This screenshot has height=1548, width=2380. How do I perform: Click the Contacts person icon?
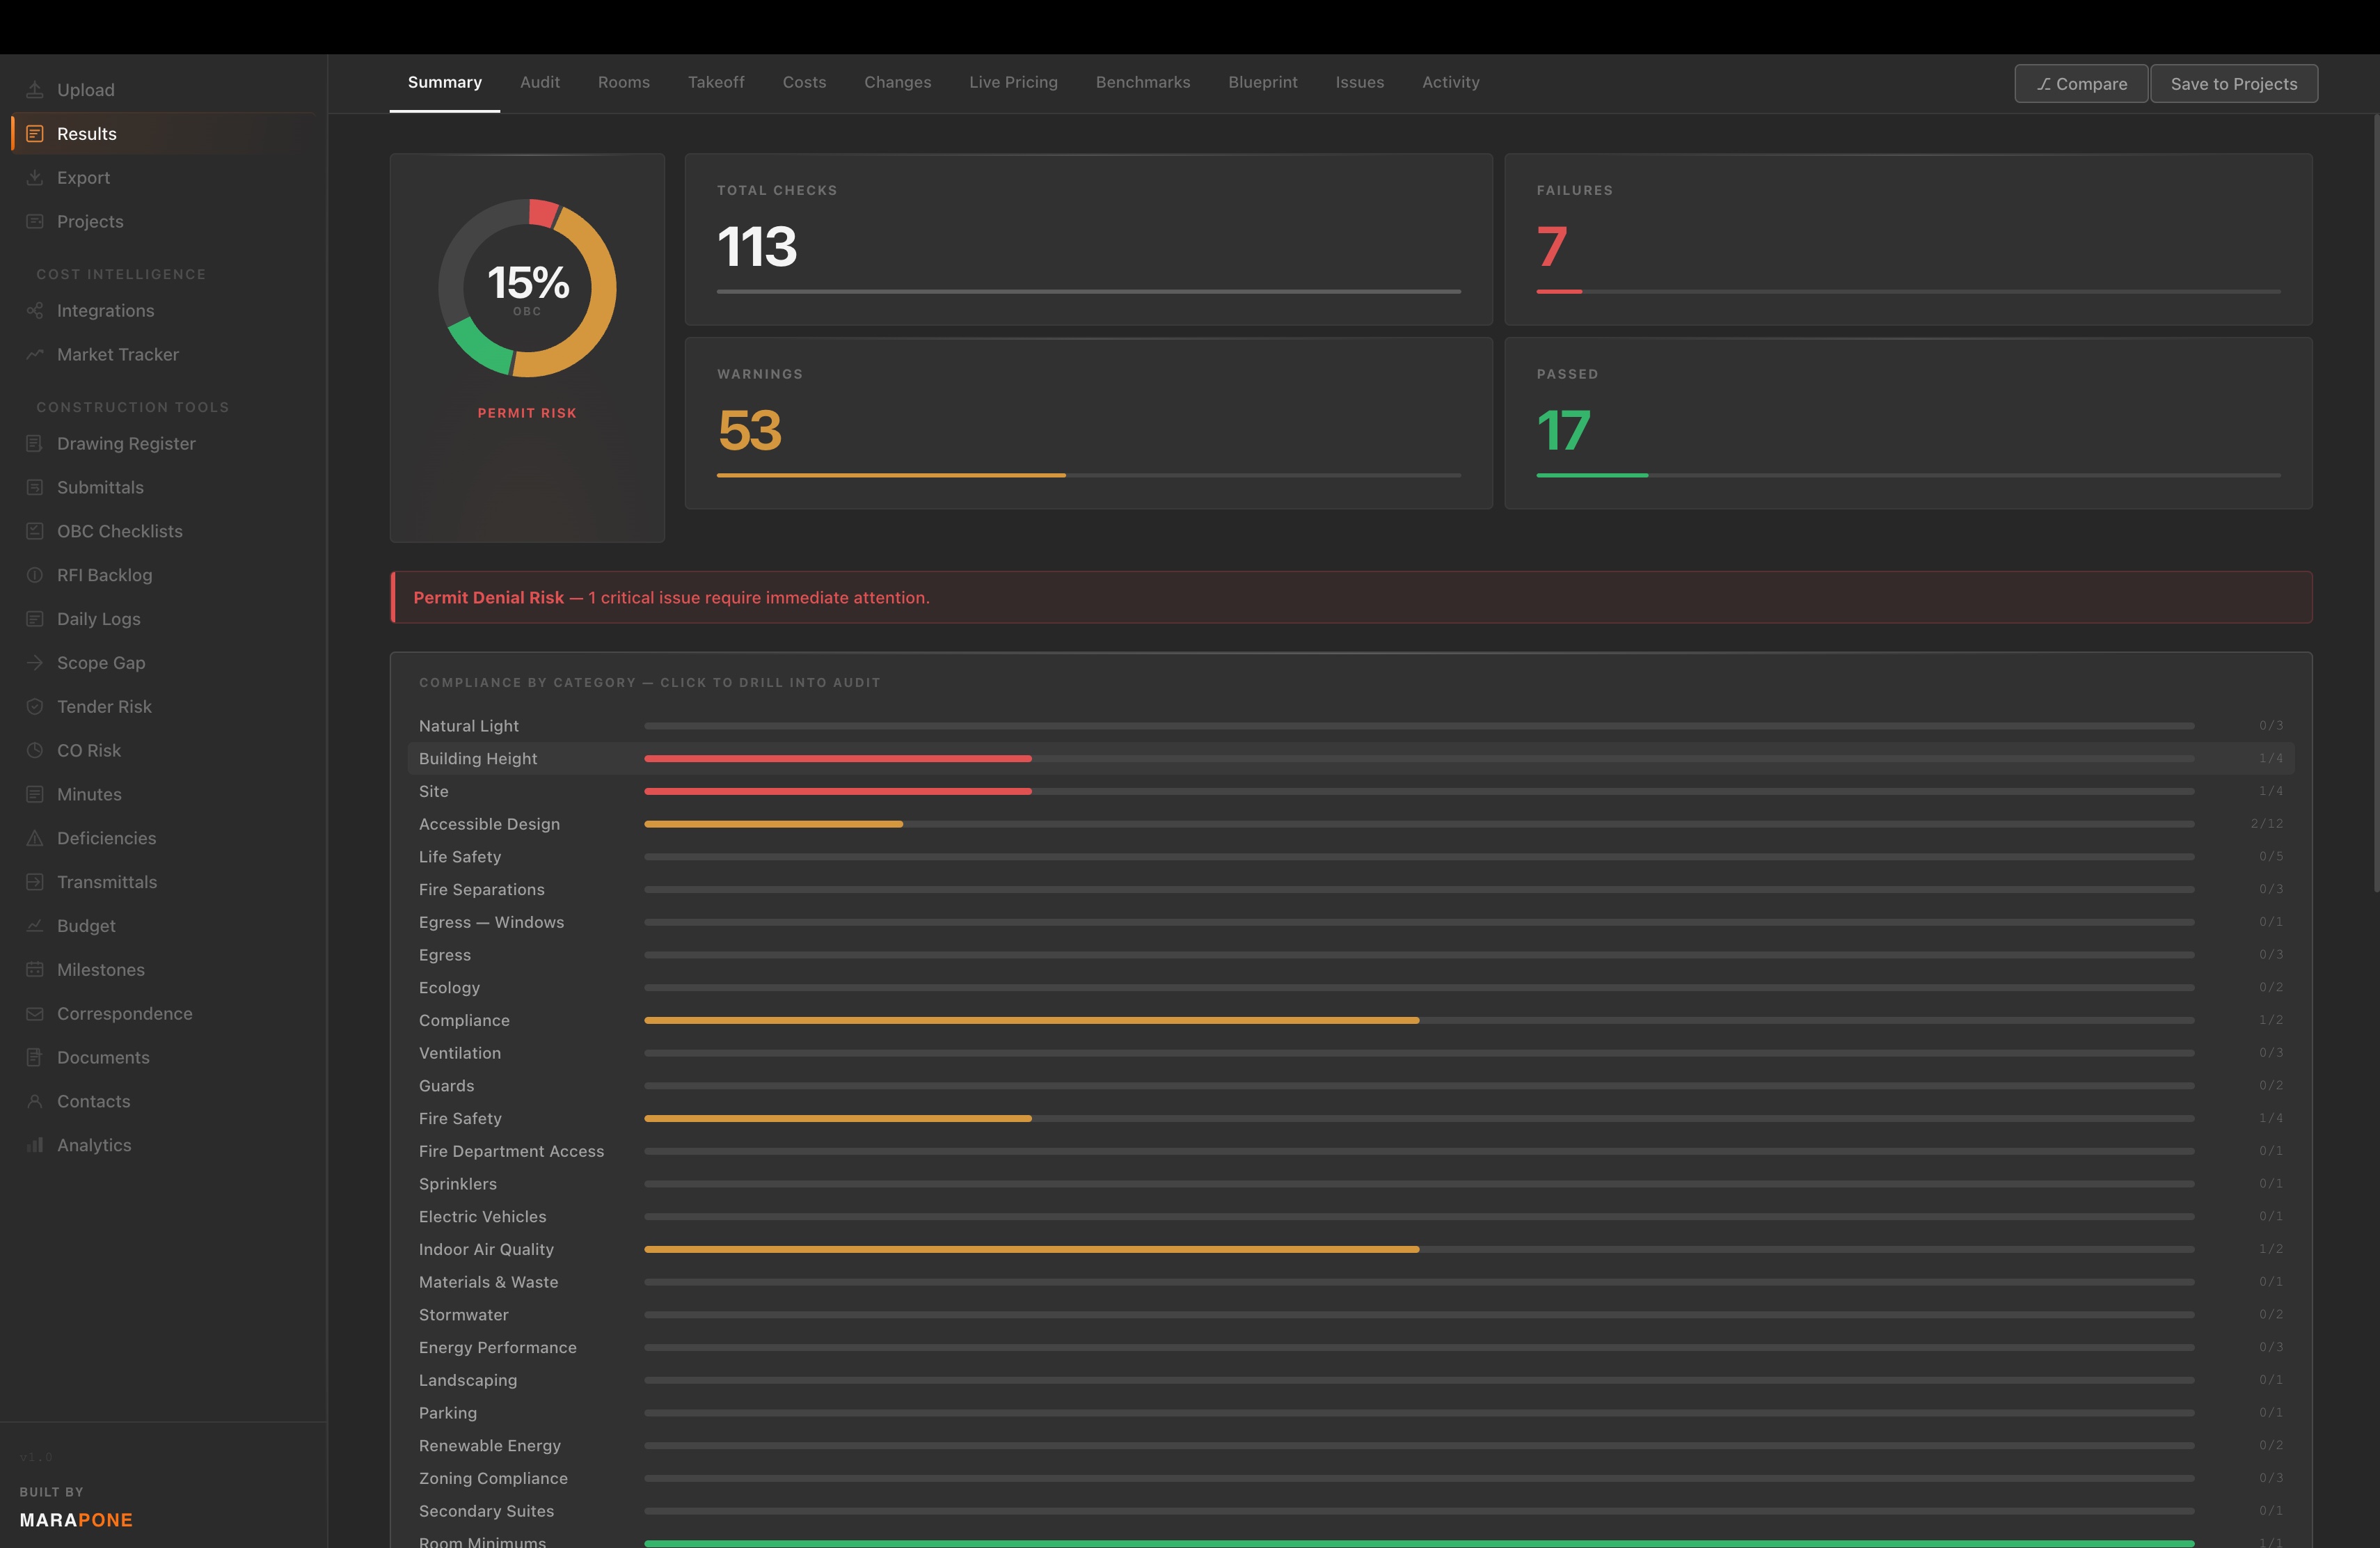pyautogui.click(x=35, y=1103)
